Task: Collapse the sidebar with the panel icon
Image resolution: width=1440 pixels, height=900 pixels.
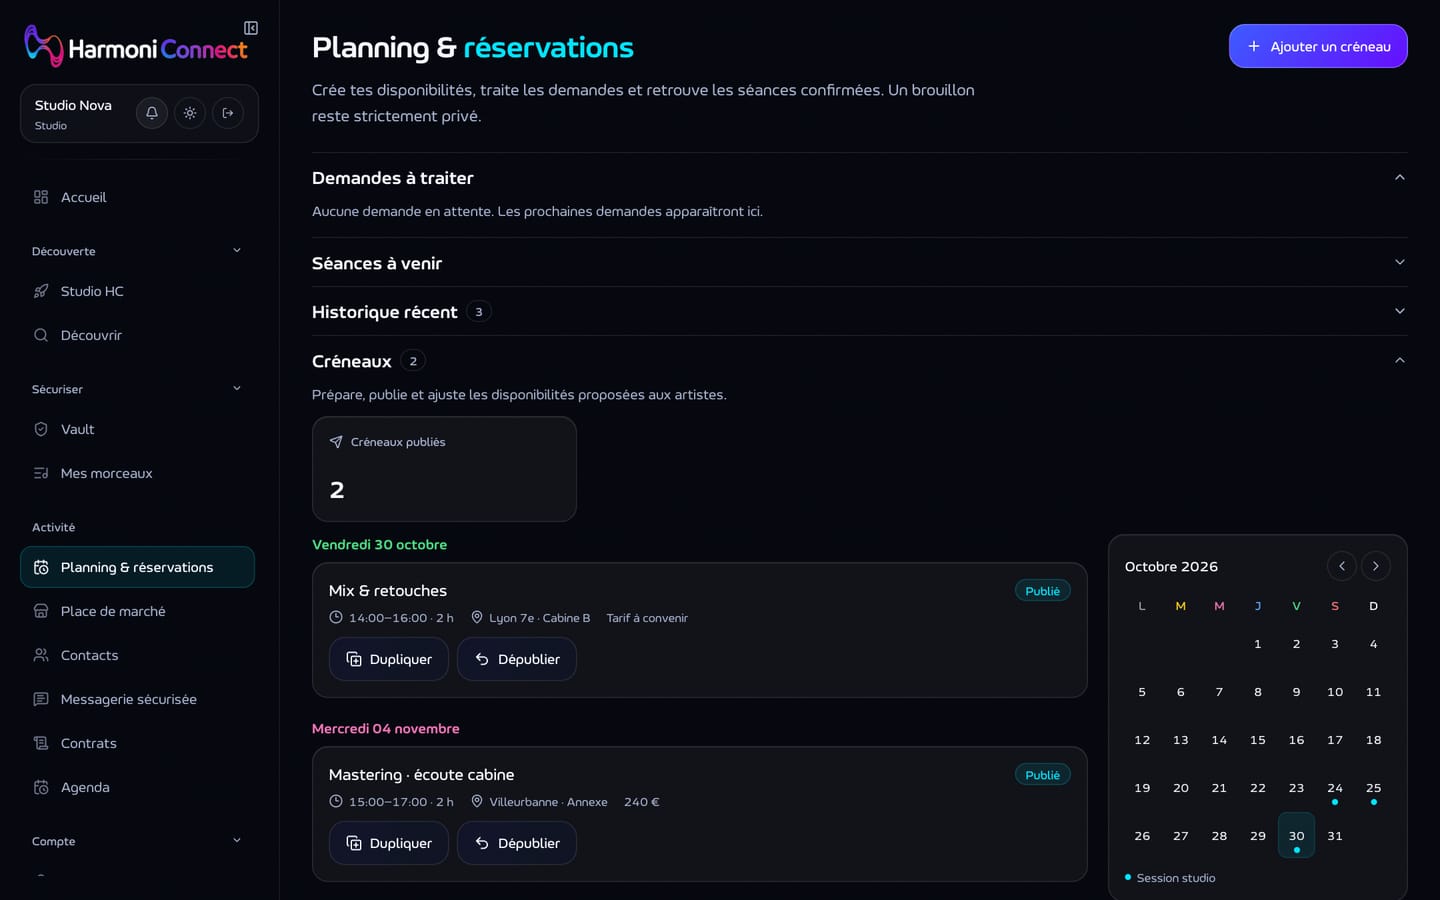Action: [251, 28]
